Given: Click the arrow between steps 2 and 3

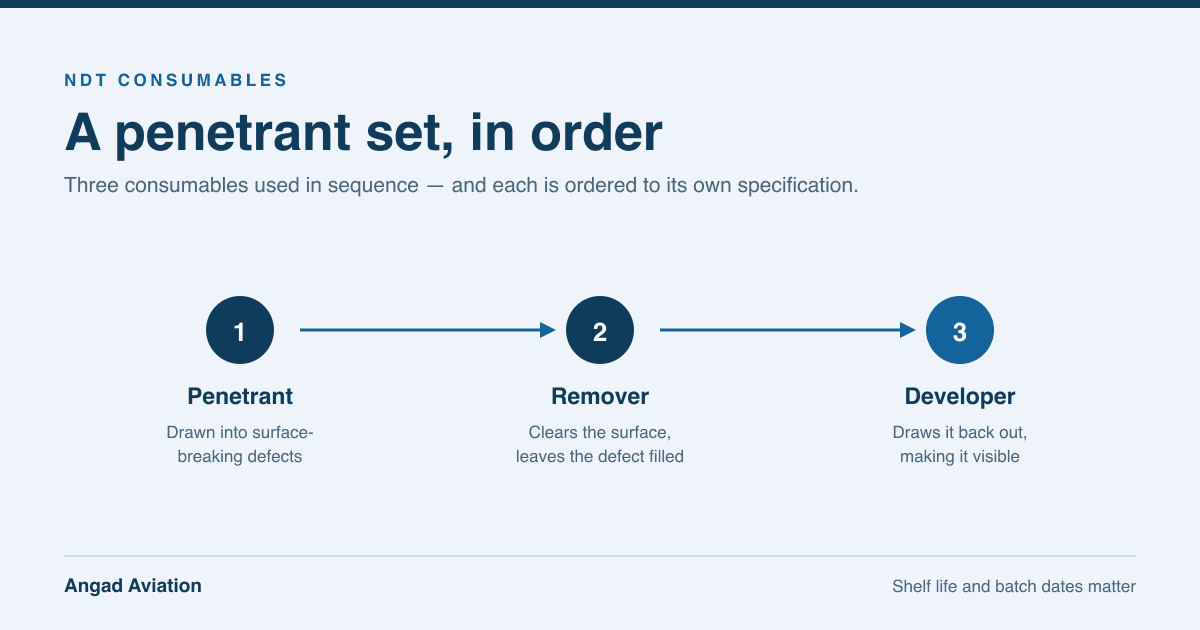Looking at the screenshot, I should [788, 330].
